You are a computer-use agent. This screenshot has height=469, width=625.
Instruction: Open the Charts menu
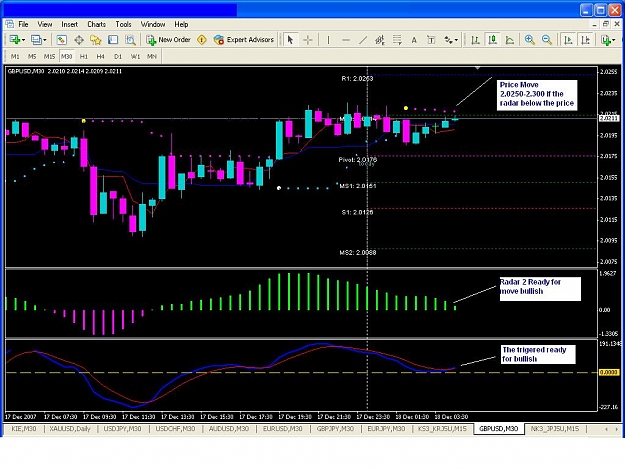(96, 24)
